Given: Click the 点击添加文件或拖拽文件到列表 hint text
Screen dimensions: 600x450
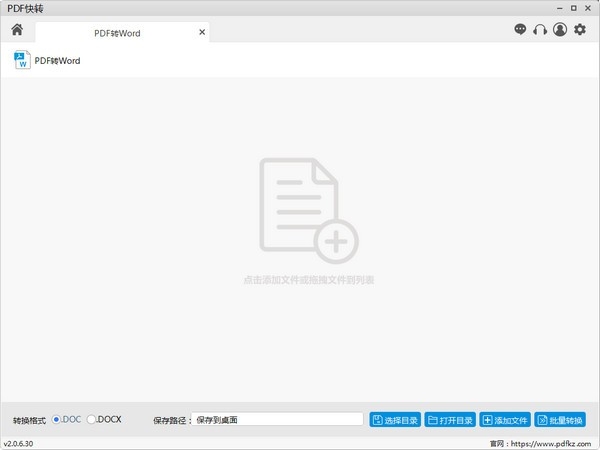Looking at the screenshot, I should coord(309,280).
